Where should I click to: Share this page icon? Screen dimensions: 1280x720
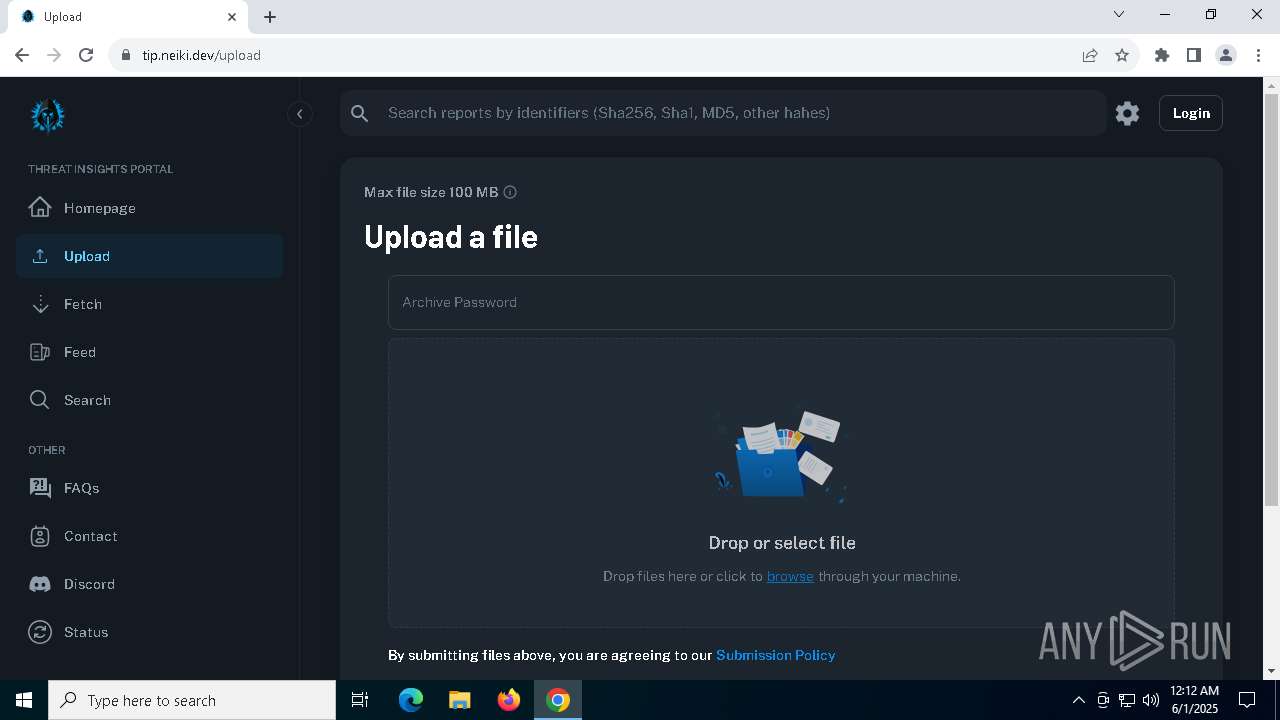point(1090,55)
